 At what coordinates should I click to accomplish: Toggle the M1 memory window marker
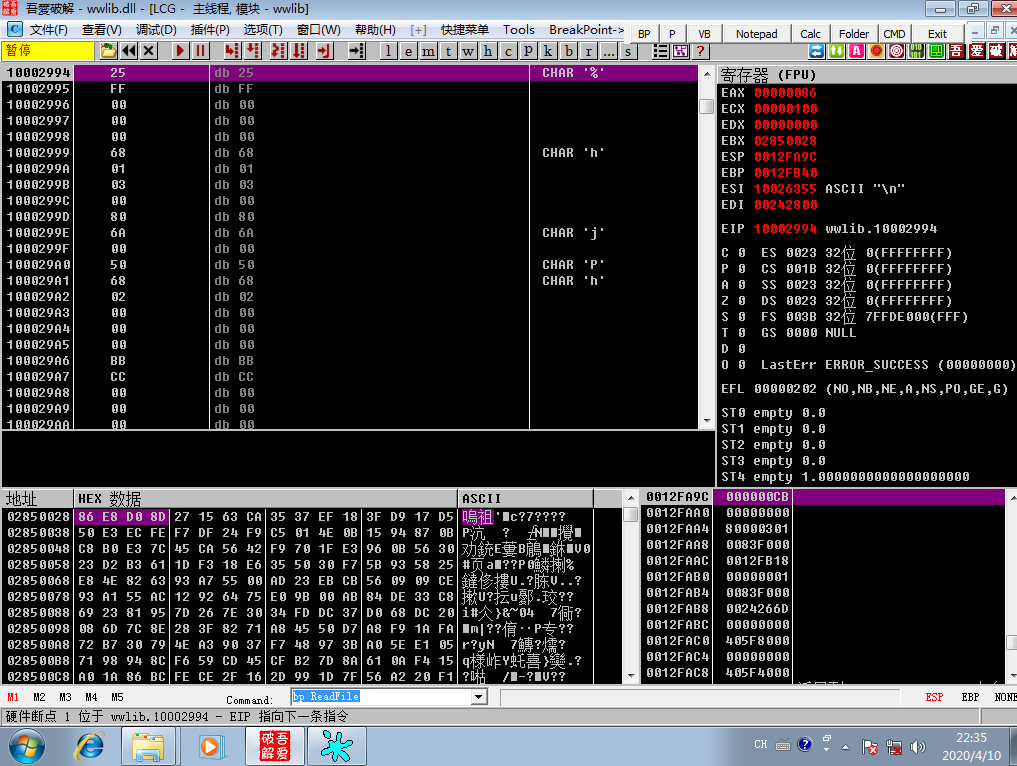click(x=13, y=697)
